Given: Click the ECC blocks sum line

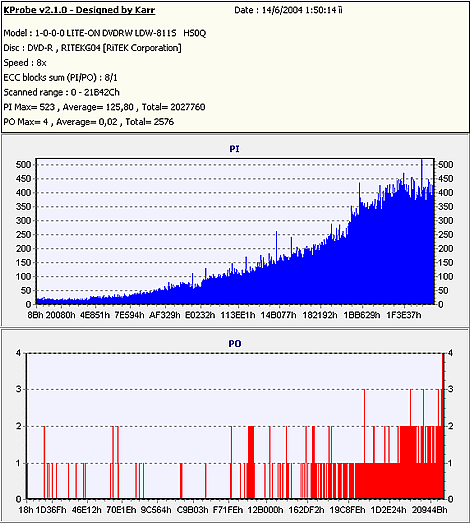Looking at the screenshot, I should tap(60, 78).
